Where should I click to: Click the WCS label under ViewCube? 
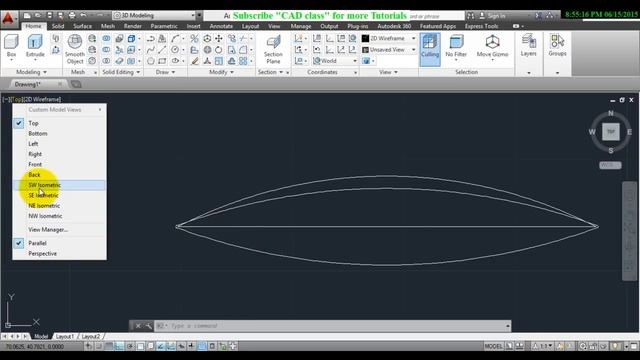pyautogui.click(x=610, y=165)
